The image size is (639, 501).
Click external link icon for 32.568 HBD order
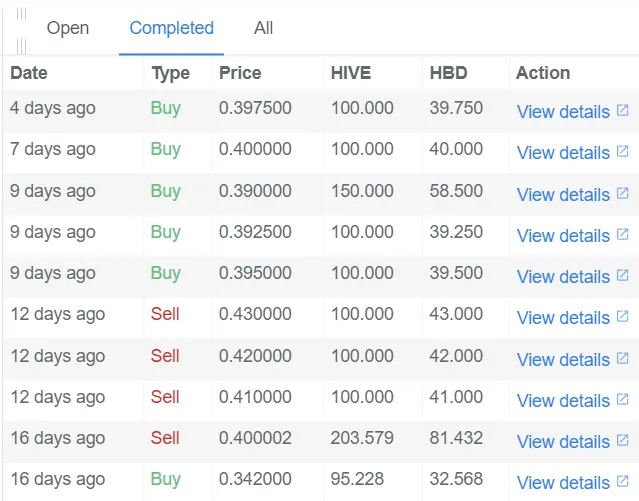tap(622, 481)
